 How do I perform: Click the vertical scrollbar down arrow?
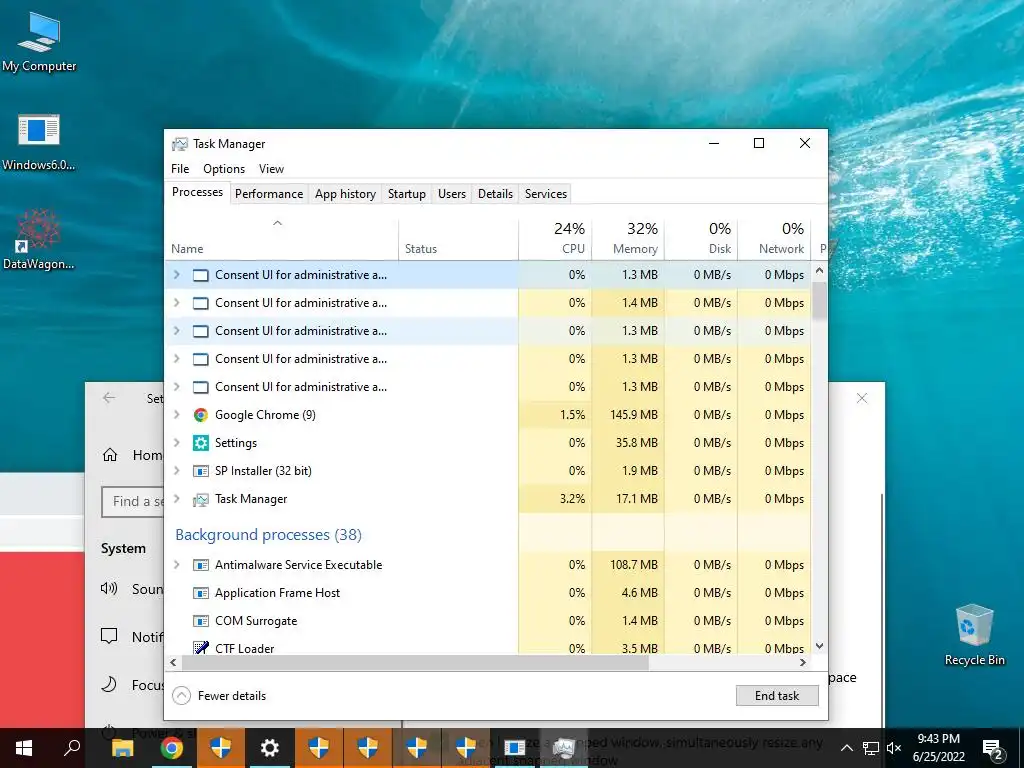tap(820, 646)
